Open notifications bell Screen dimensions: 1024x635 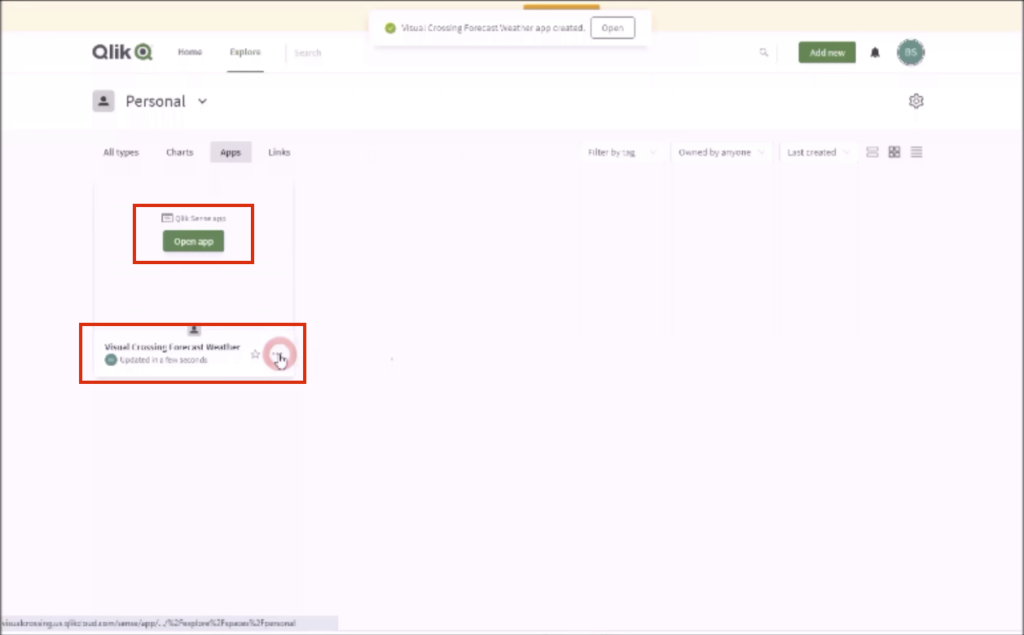pos(875,52)
